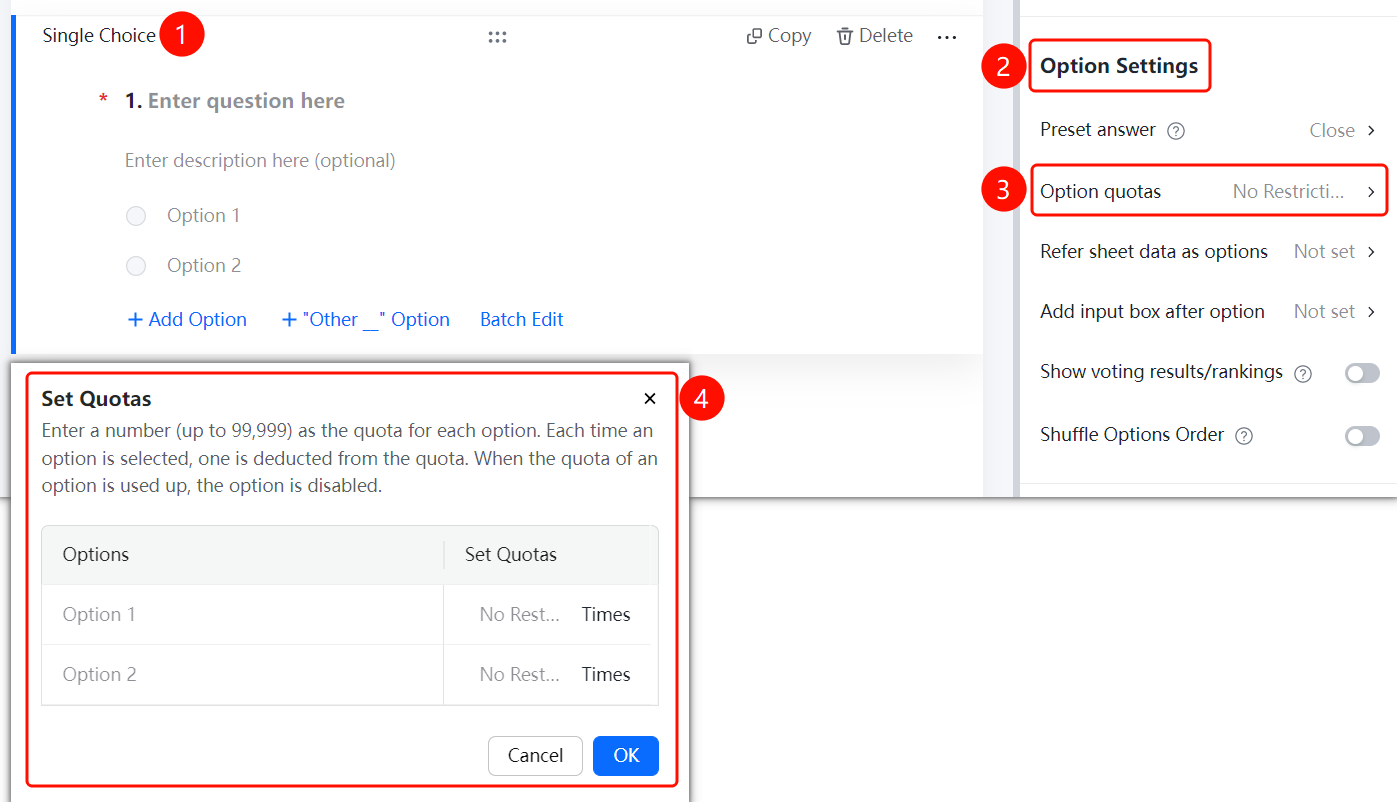The image size is (1397, 802).
Task: Open the Option quotas setting
Action: pyautogui.click(x=1208, y=191)
